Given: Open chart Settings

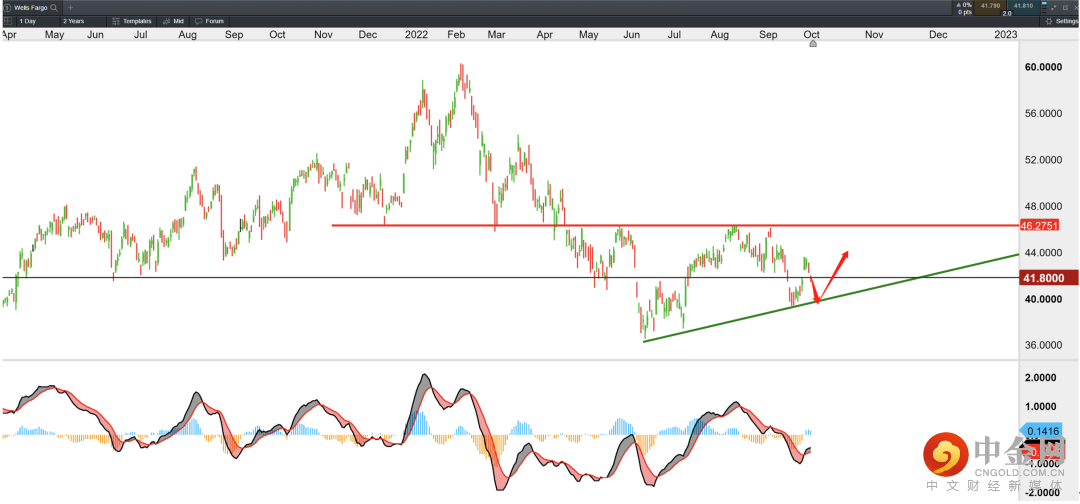Looking at the screenshot, I should [x=1059, y=21].
